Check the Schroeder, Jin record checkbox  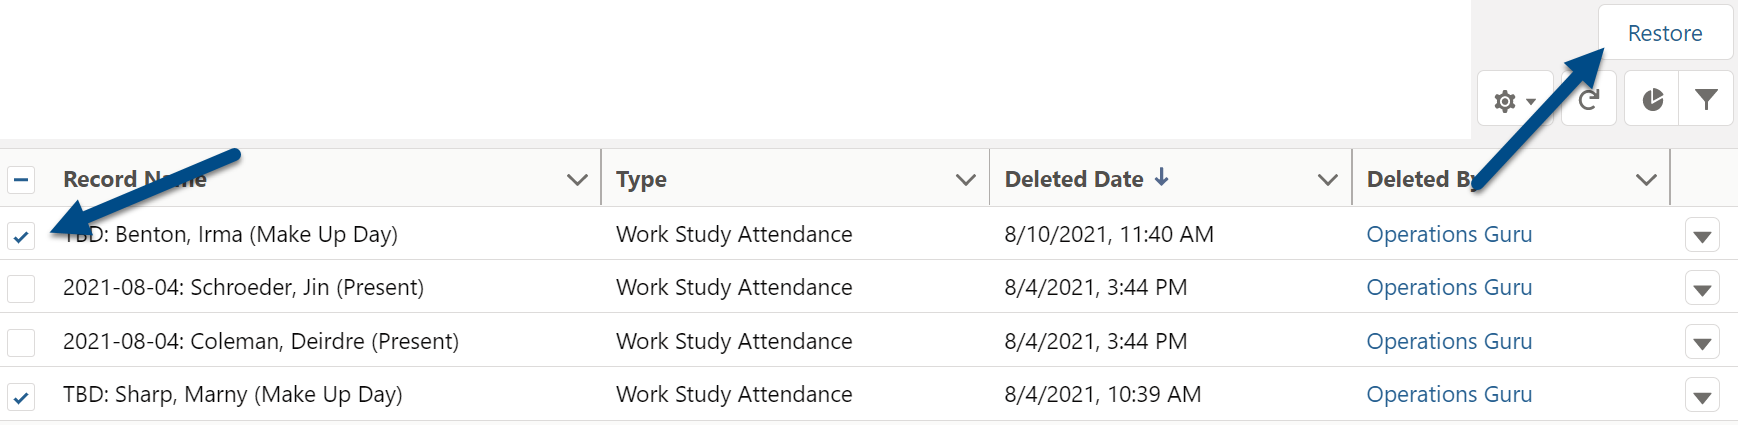[x=21, y=288]
